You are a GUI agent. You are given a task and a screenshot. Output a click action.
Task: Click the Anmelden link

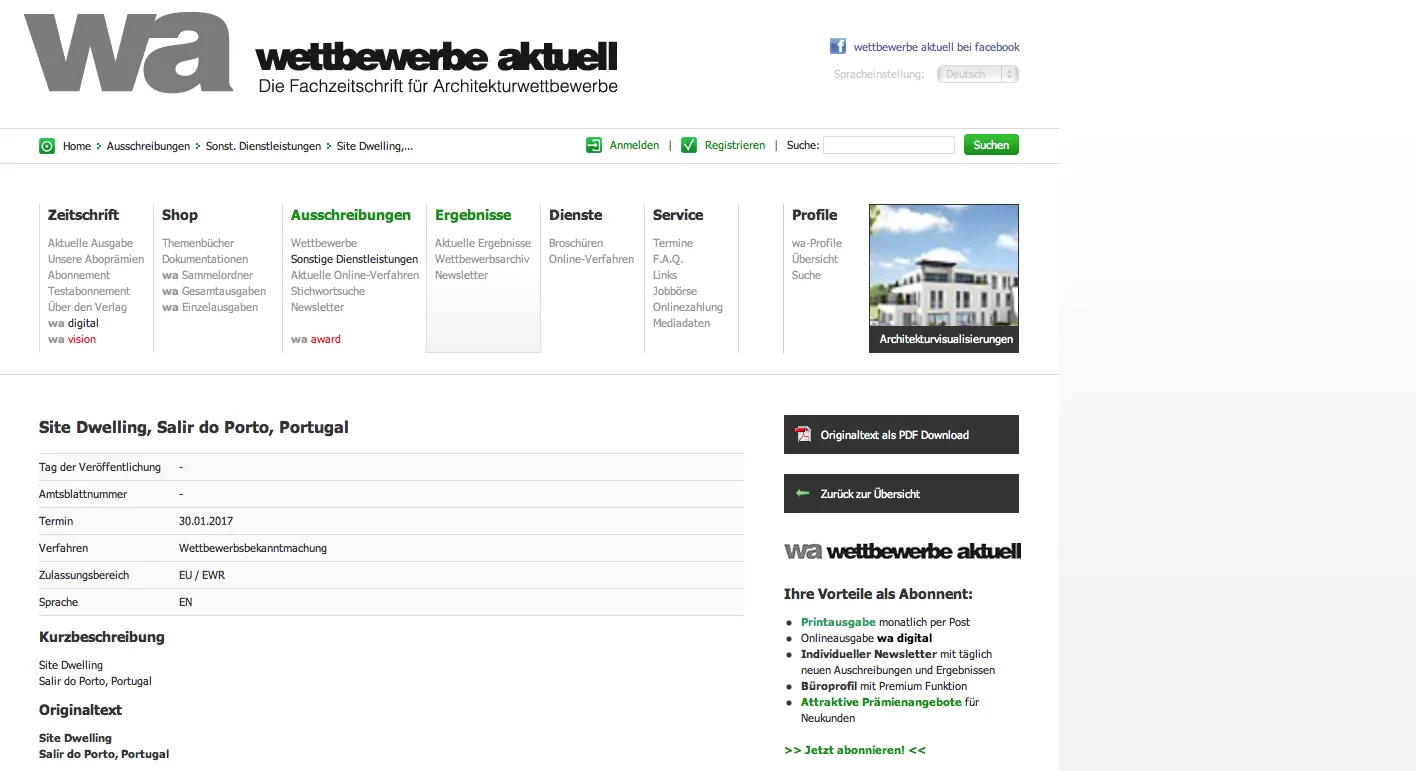coord(635,145)
